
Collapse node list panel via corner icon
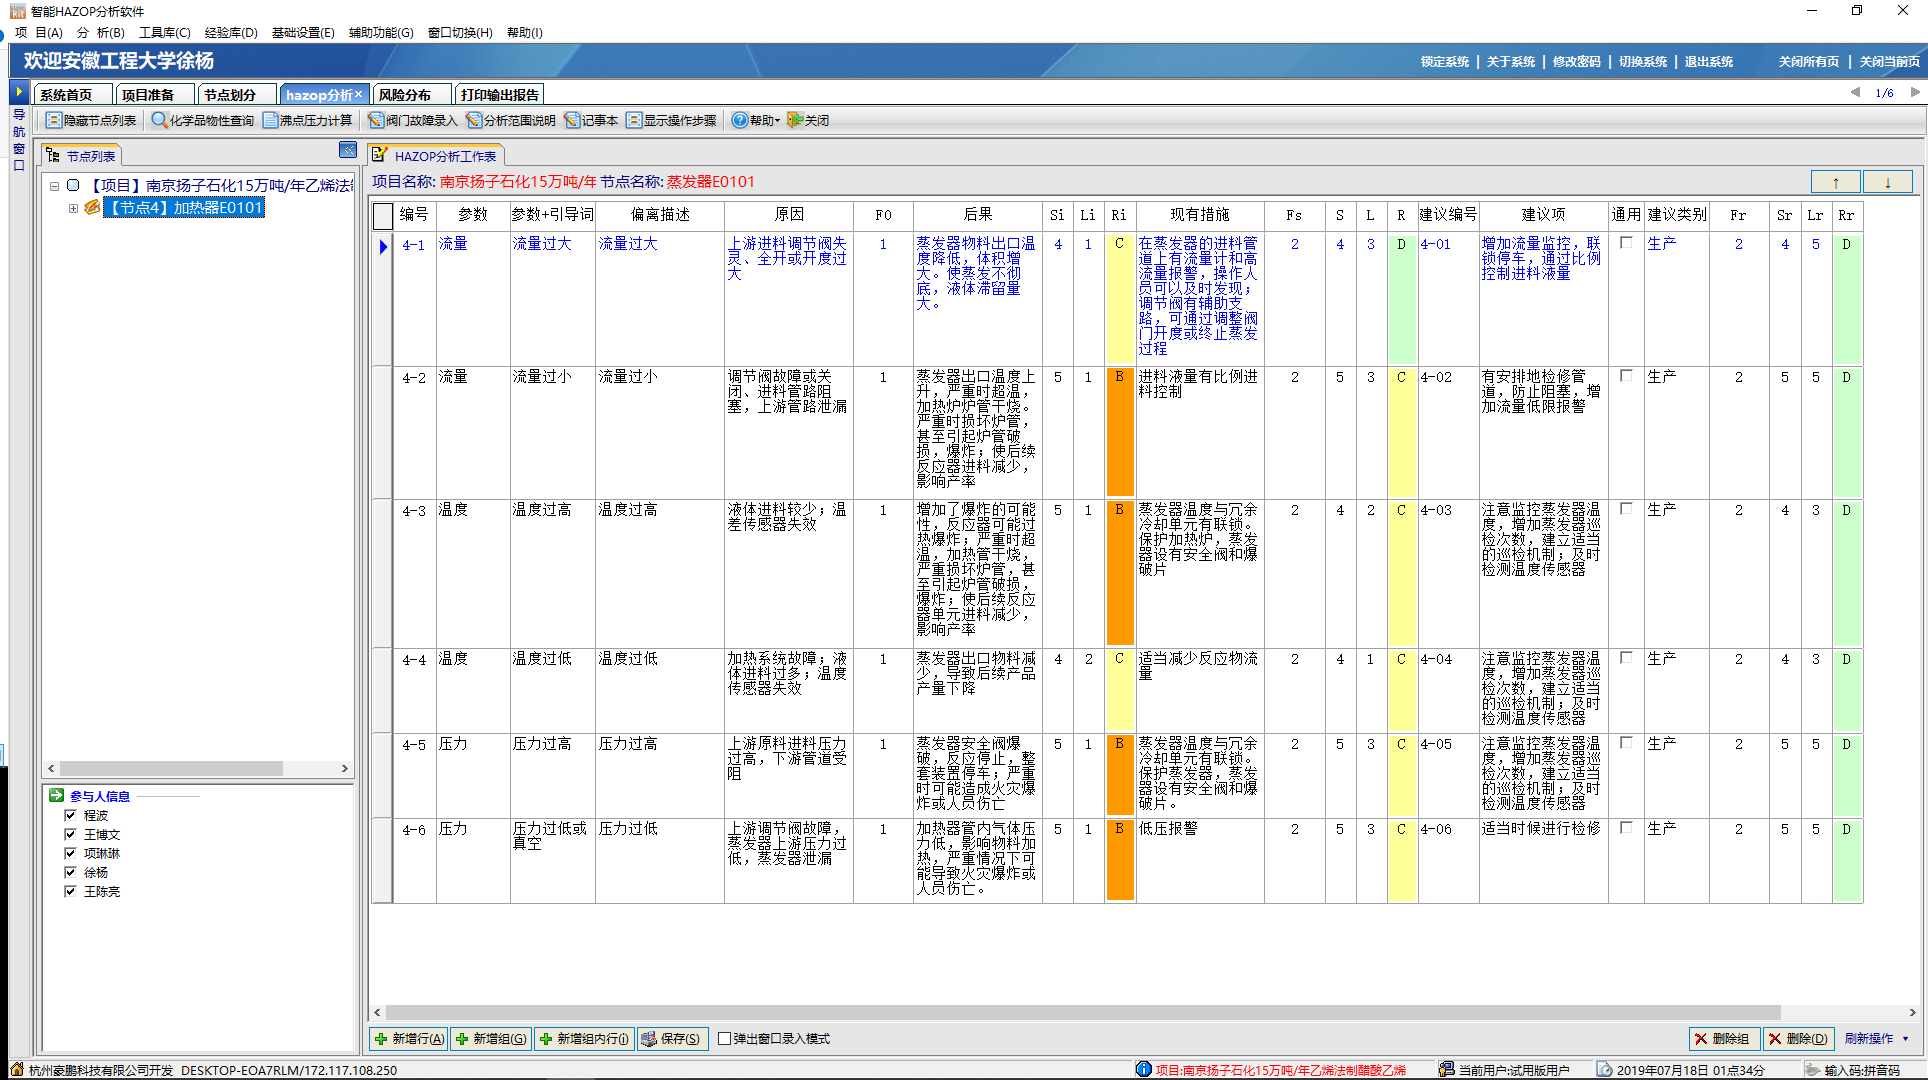click(347, 150)
